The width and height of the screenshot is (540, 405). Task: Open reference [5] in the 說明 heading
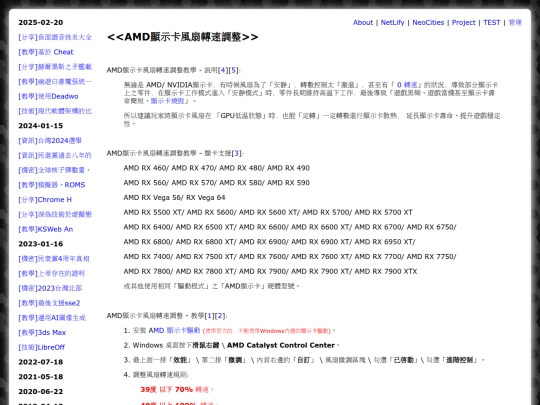(233, 70)
